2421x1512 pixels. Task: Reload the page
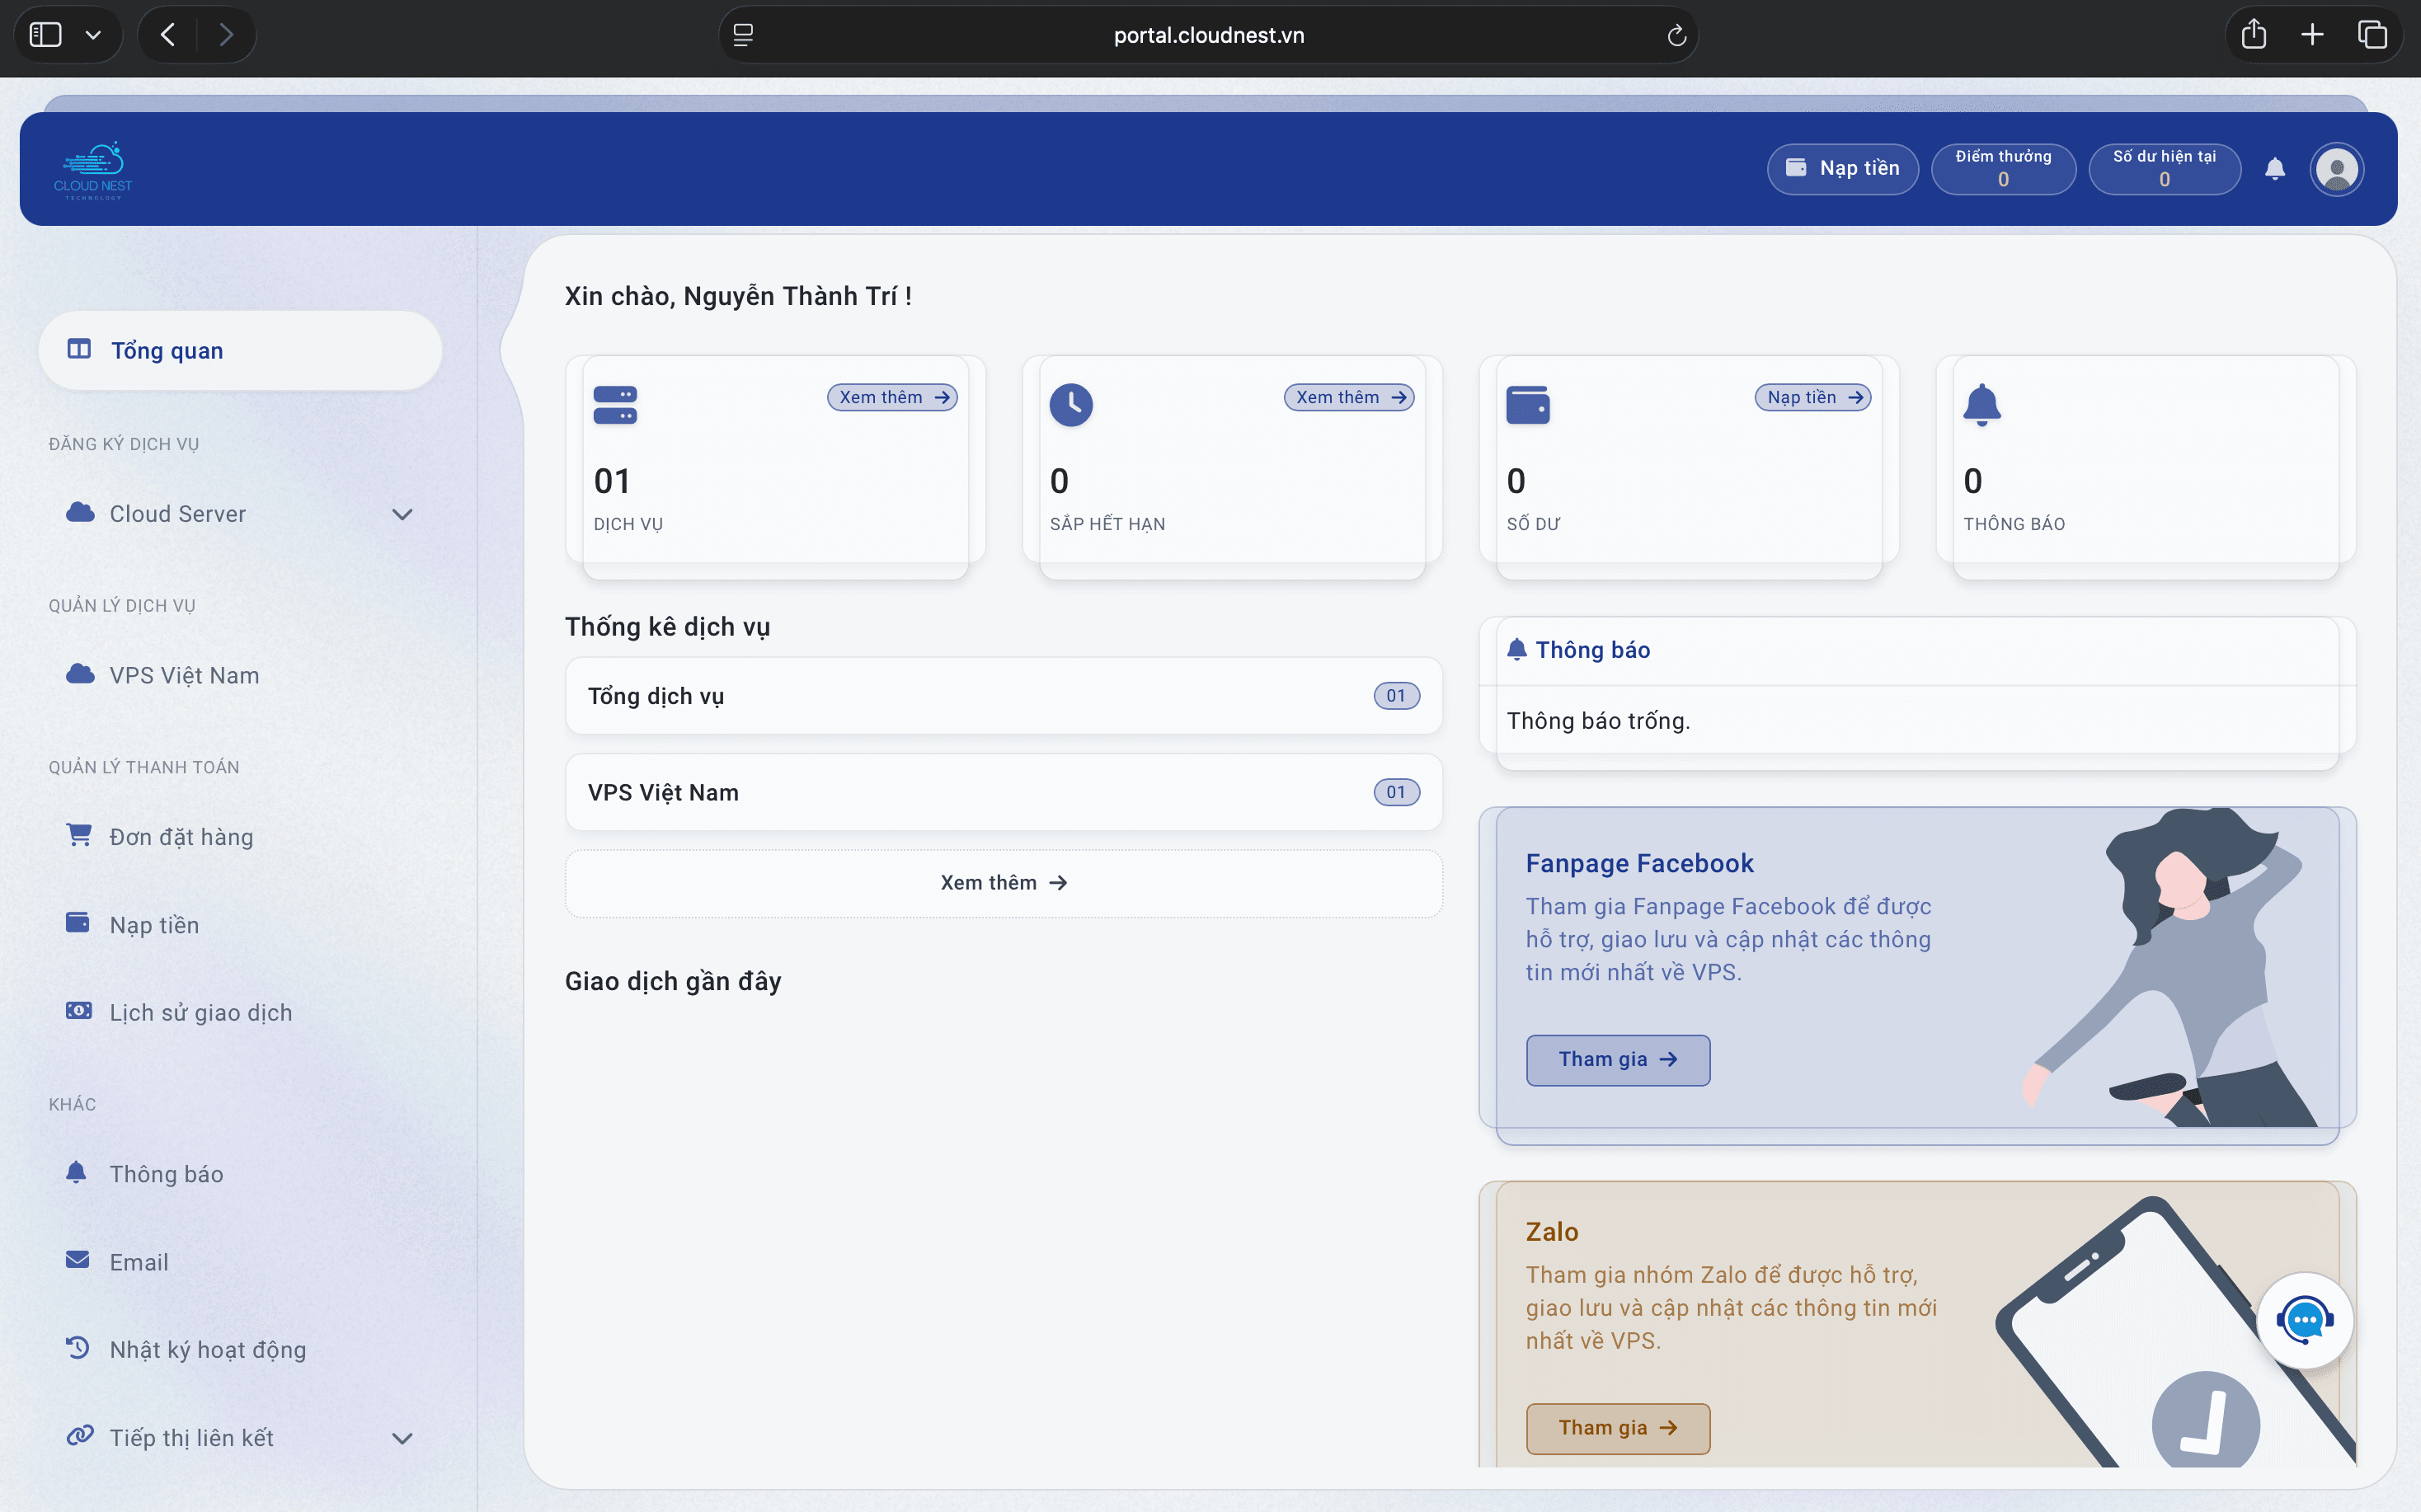click(x=1677, y=36)
